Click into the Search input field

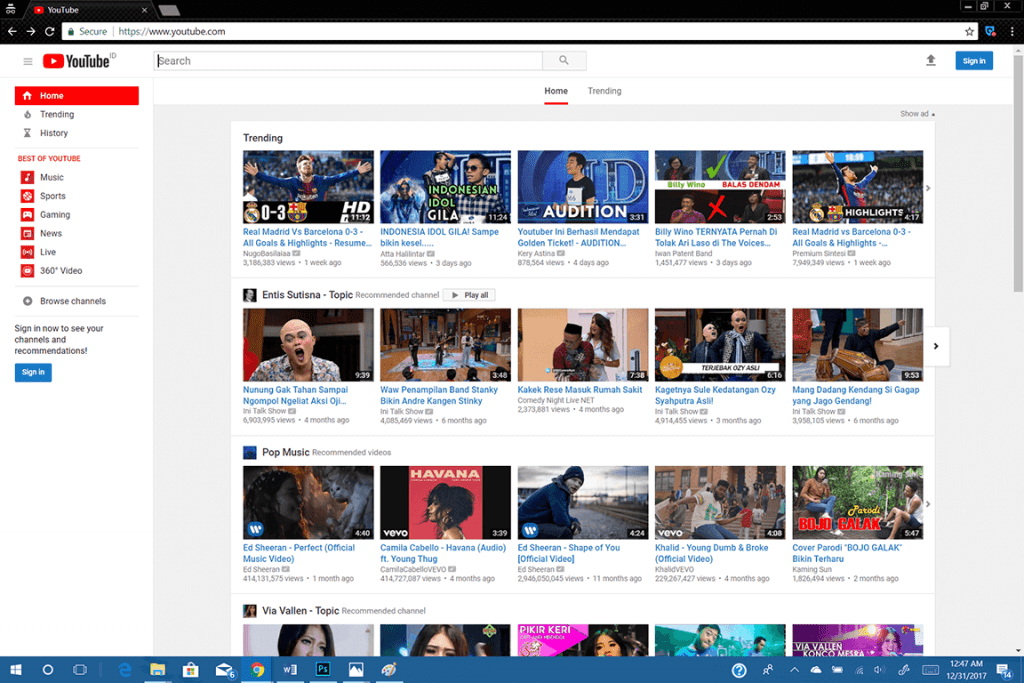click(x=348, y=61)
